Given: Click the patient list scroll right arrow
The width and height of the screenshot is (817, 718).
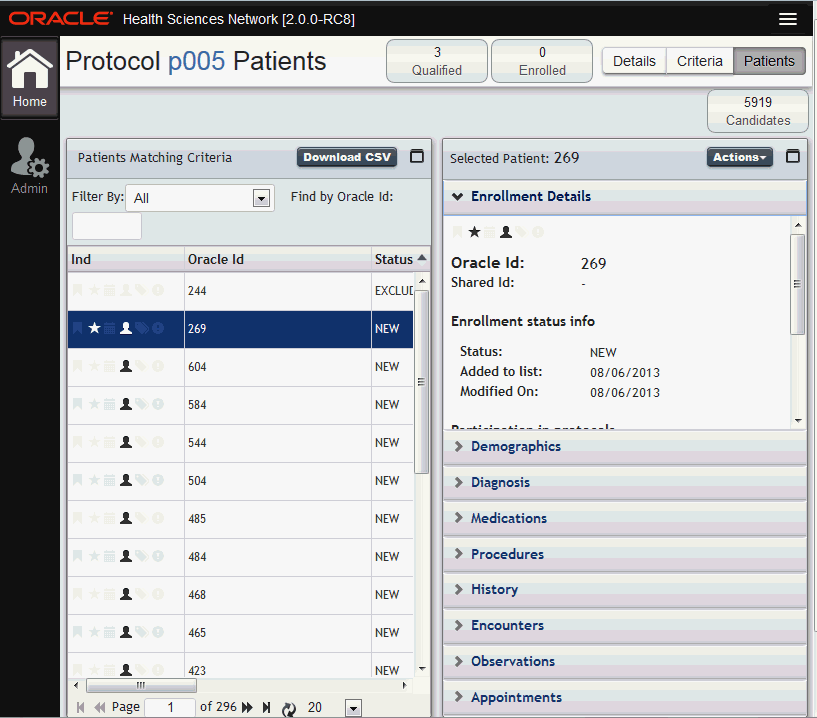Looking at the screenshot, I should pyautogui.click(x=404, y=685).
